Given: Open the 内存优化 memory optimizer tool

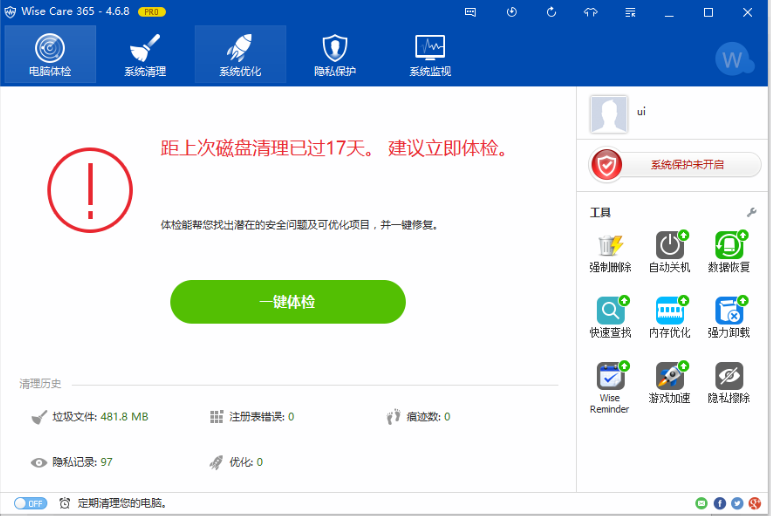Looking at the screenshot, I should pyautogui.click(x=670, y=318).
